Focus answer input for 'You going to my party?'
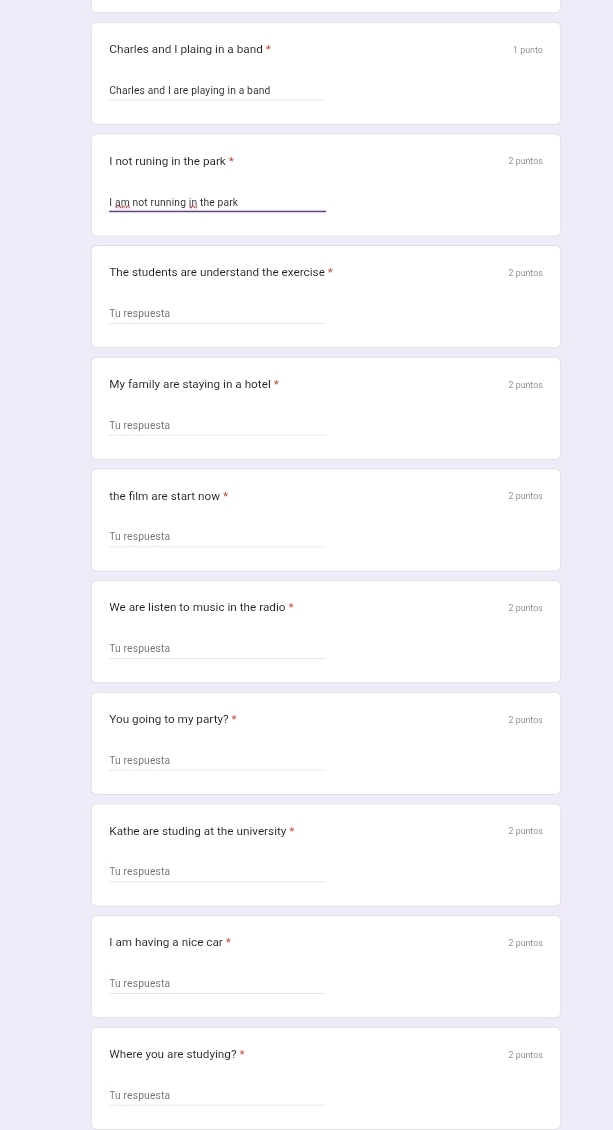 217,760
